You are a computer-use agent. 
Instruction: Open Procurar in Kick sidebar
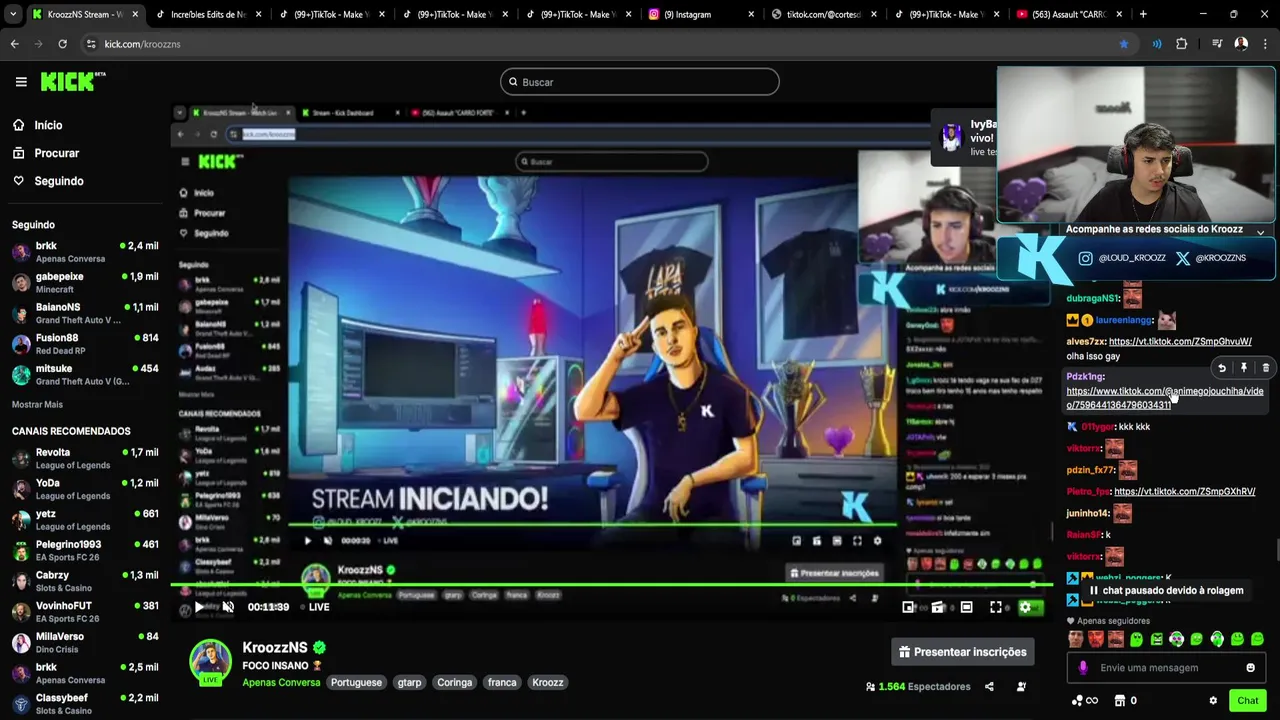(56, 153)
